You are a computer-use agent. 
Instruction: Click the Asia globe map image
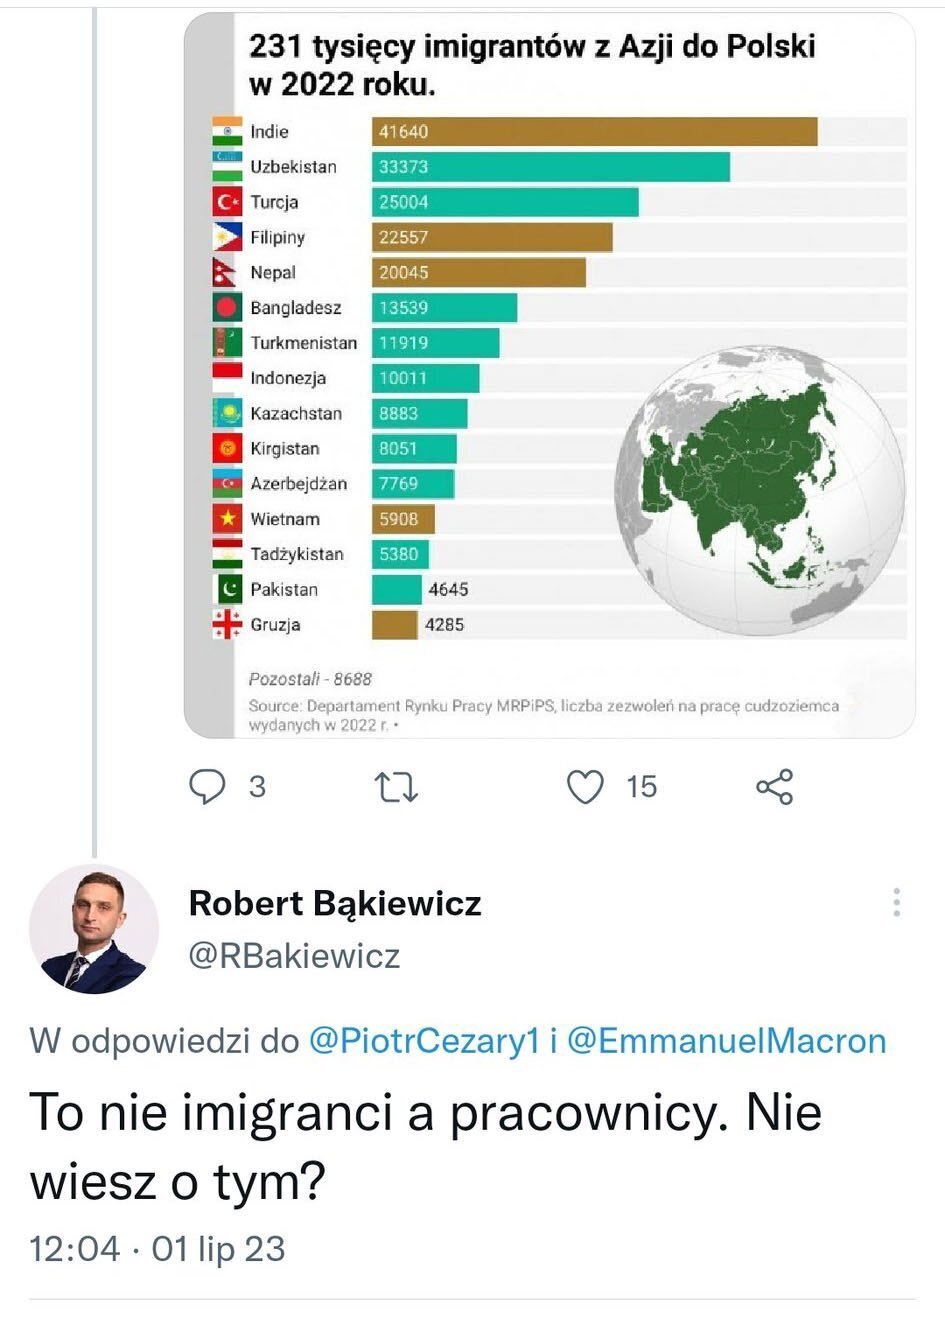pos(760,491)
